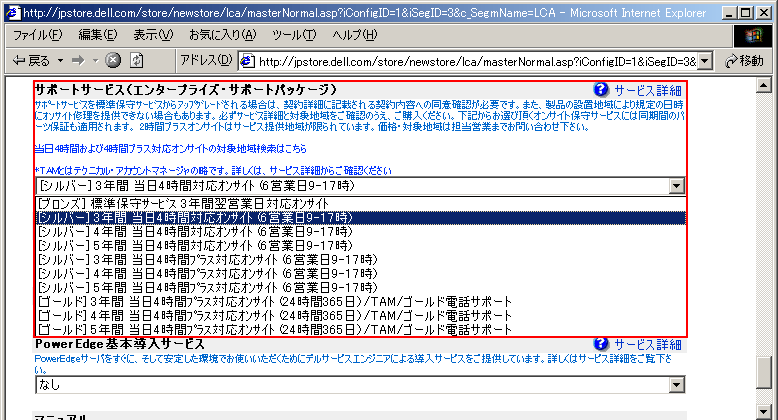The image size is (778, 420).
Task: Select シルバー 4年間 4時間プラス対応オンサイト option
Action: pyautogui.click(x=361, y=273)
